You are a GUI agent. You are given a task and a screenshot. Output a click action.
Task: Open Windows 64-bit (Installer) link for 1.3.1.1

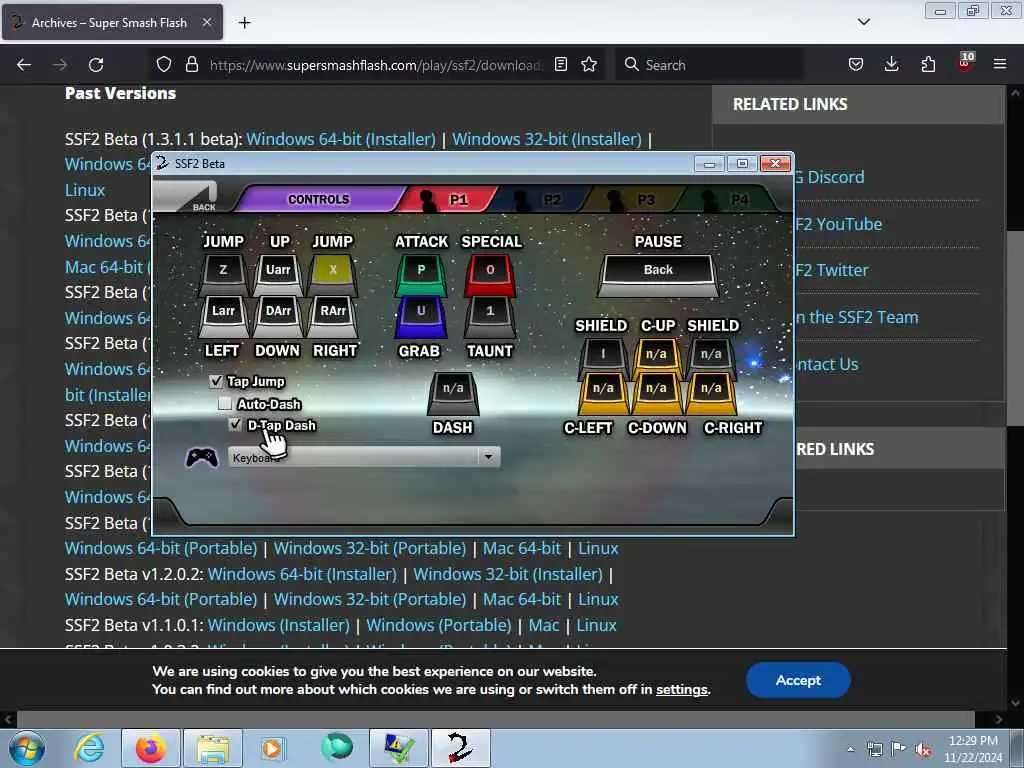[x=341, y=139]
